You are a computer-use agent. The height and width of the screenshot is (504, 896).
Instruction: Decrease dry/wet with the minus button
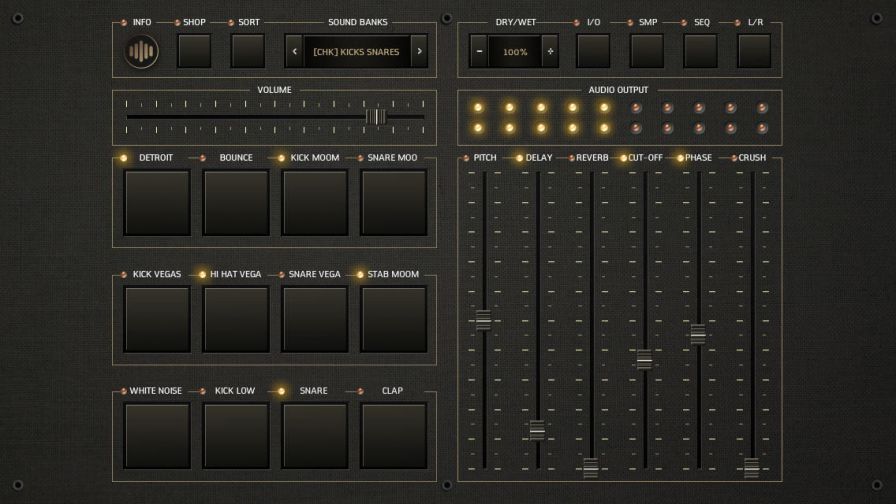pyautogui.click(x=479, y=52)
